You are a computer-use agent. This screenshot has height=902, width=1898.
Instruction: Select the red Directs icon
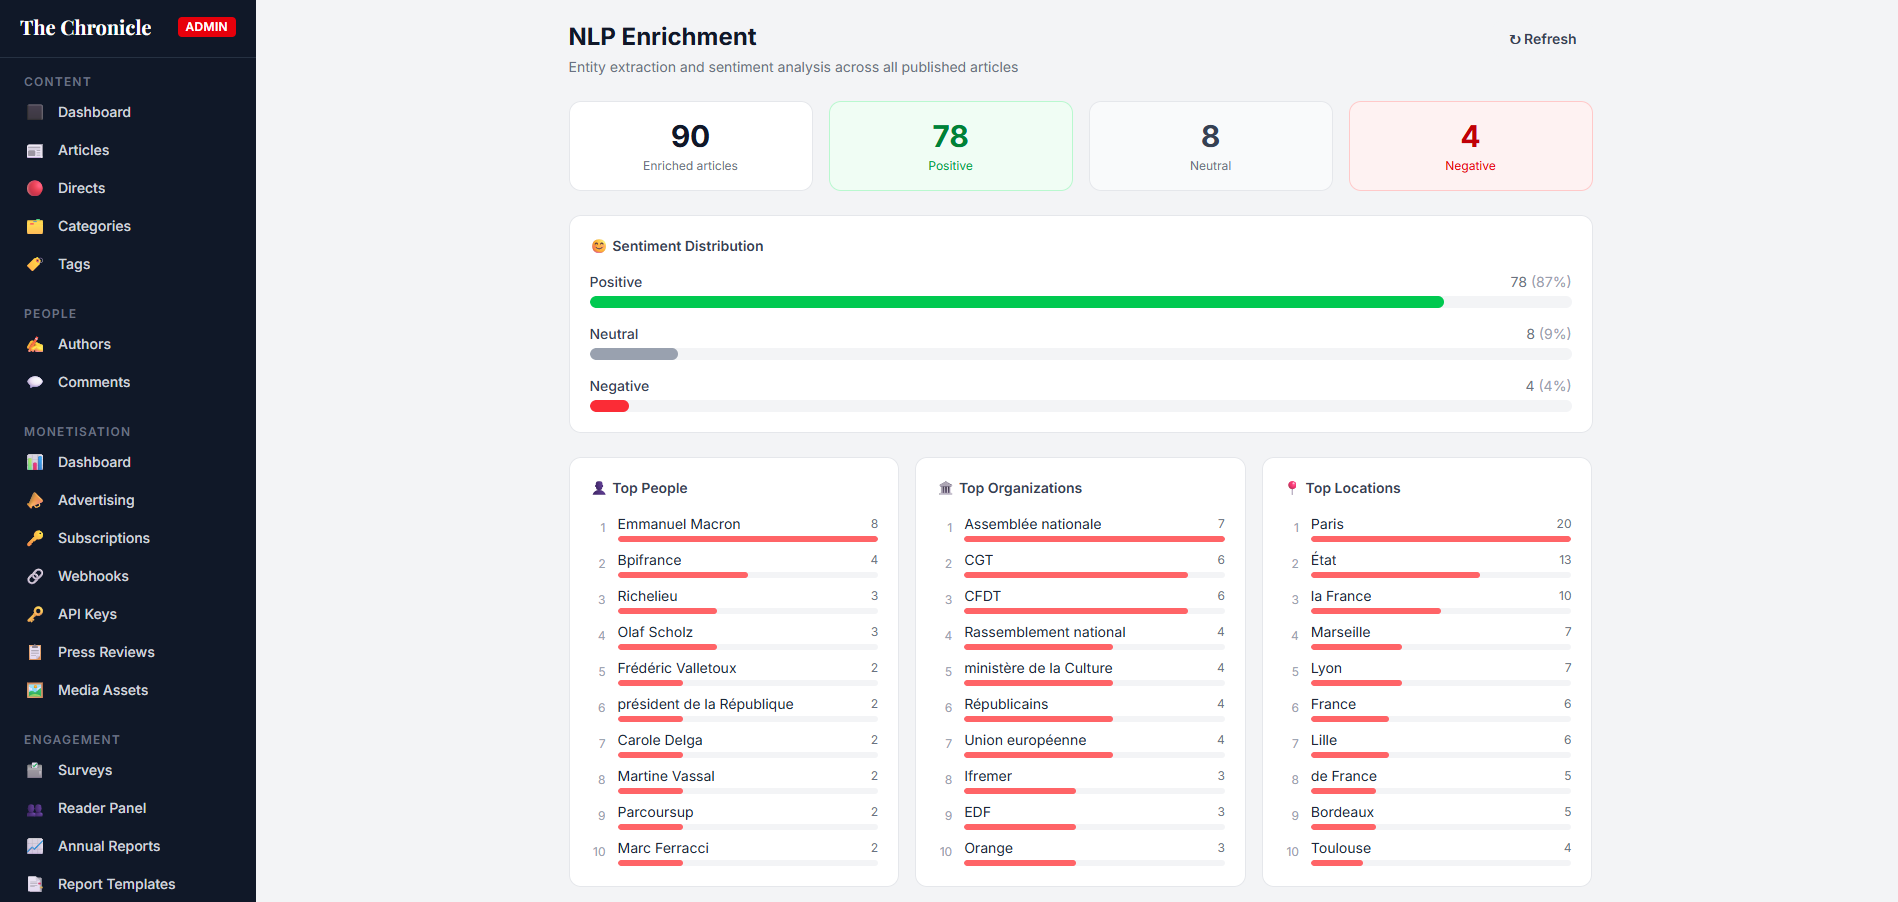(35, 188)
